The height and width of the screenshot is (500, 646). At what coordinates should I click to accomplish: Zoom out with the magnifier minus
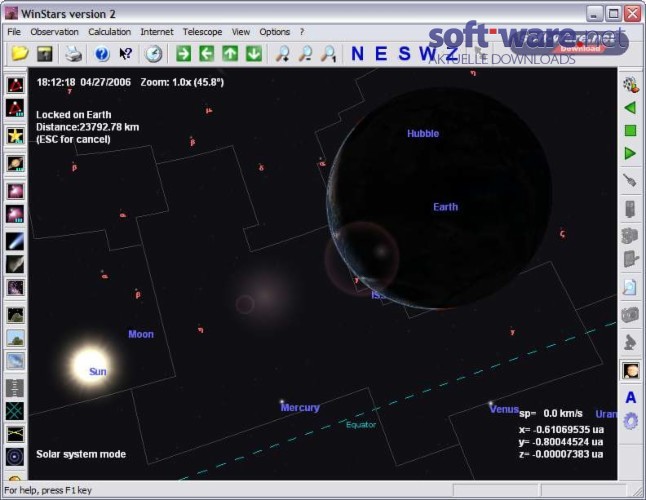[x=305, y=54]
